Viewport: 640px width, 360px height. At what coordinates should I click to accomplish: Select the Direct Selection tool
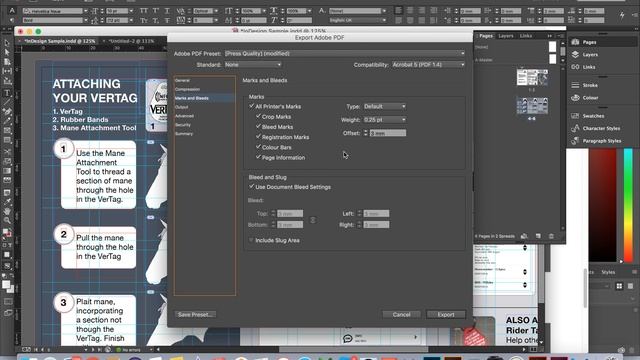[7, 52]
